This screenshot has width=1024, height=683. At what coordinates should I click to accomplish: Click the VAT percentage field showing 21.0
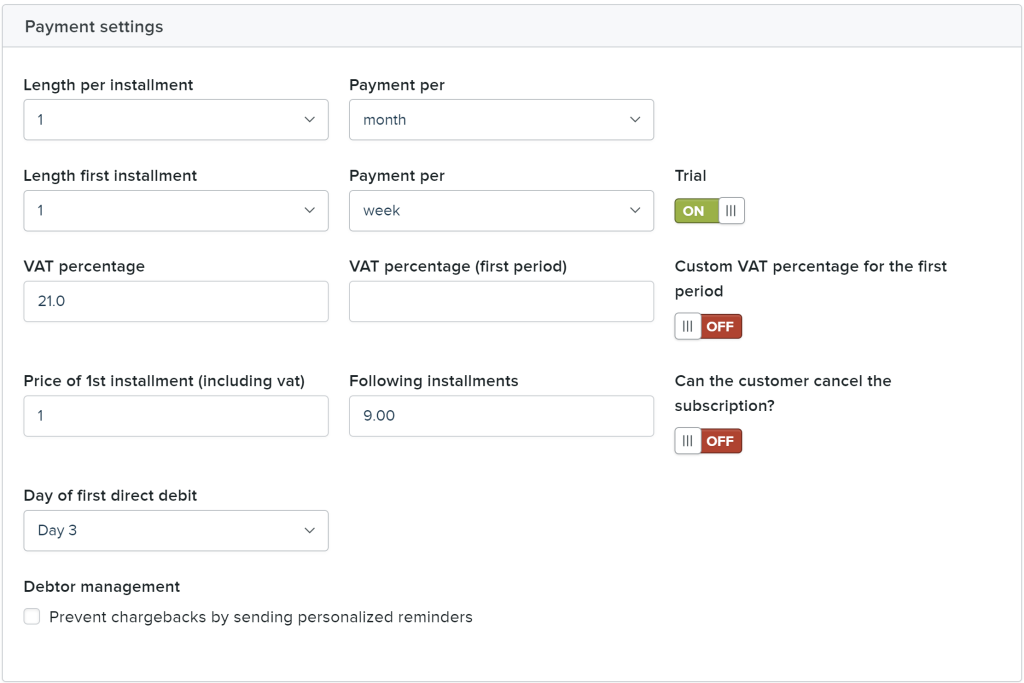click(x=176, y=301)
